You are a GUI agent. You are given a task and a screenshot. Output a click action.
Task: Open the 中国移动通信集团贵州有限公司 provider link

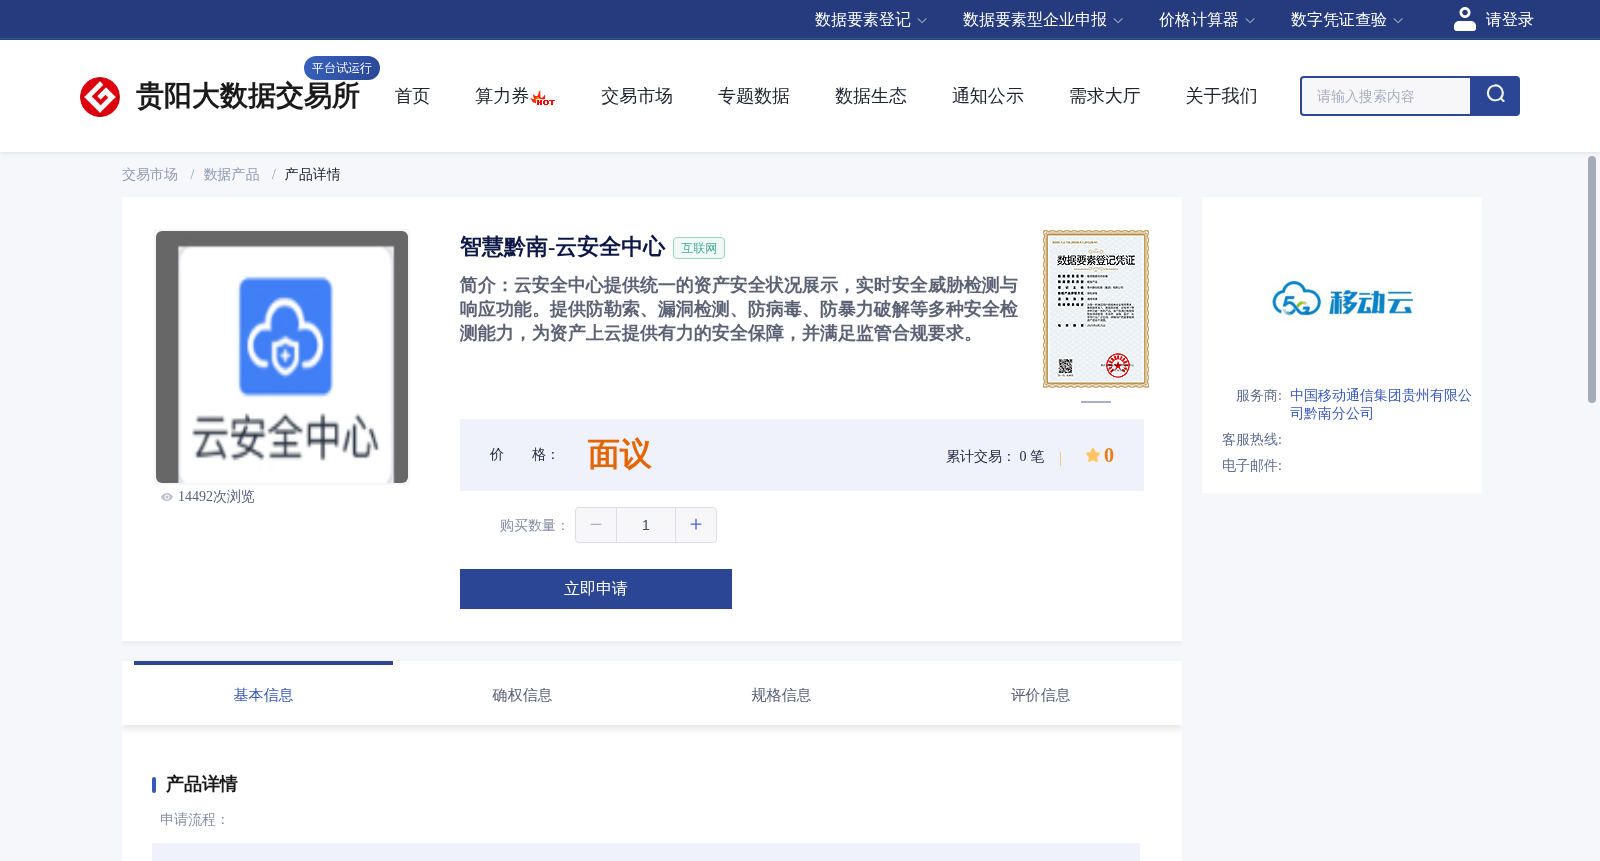point(1381,404)
